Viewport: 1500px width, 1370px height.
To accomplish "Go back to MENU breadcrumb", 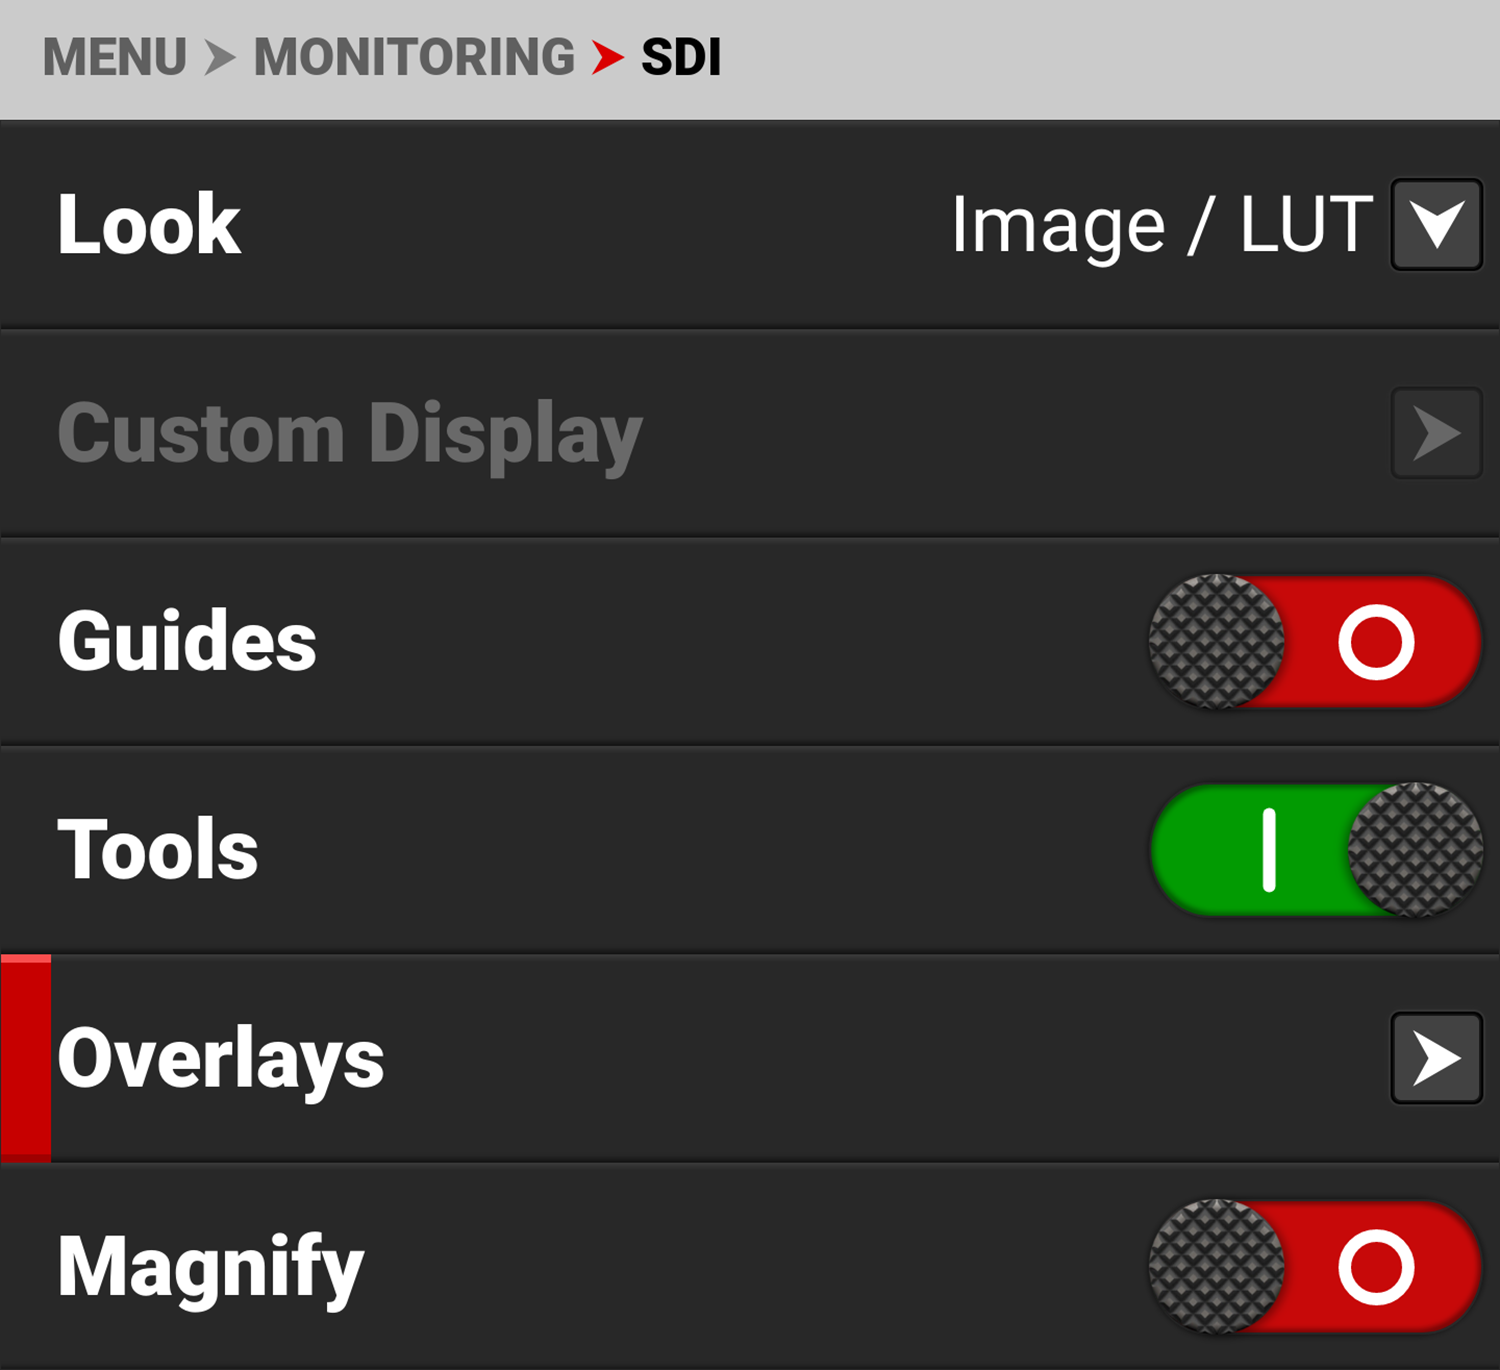I will pos(115,57).
